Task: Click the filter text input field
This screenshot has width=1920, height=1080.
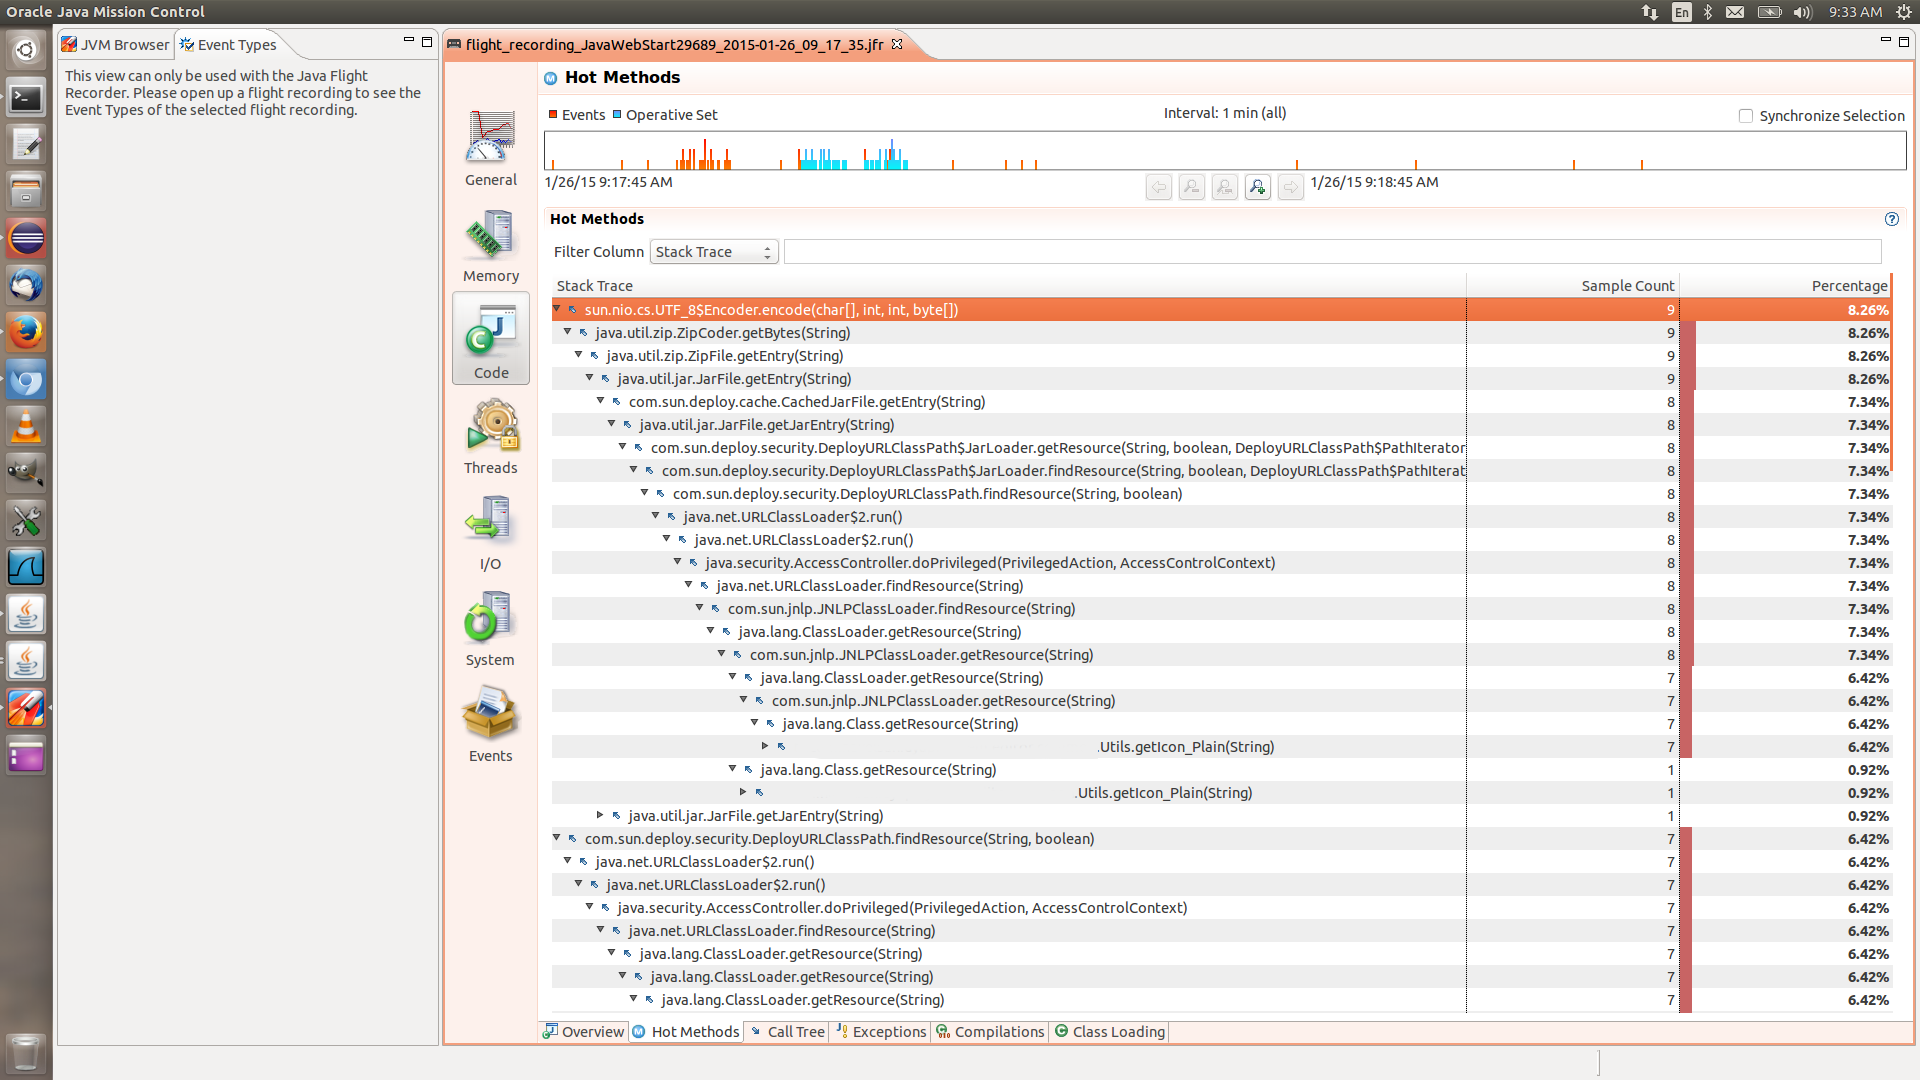Action: click(1332, 252)
